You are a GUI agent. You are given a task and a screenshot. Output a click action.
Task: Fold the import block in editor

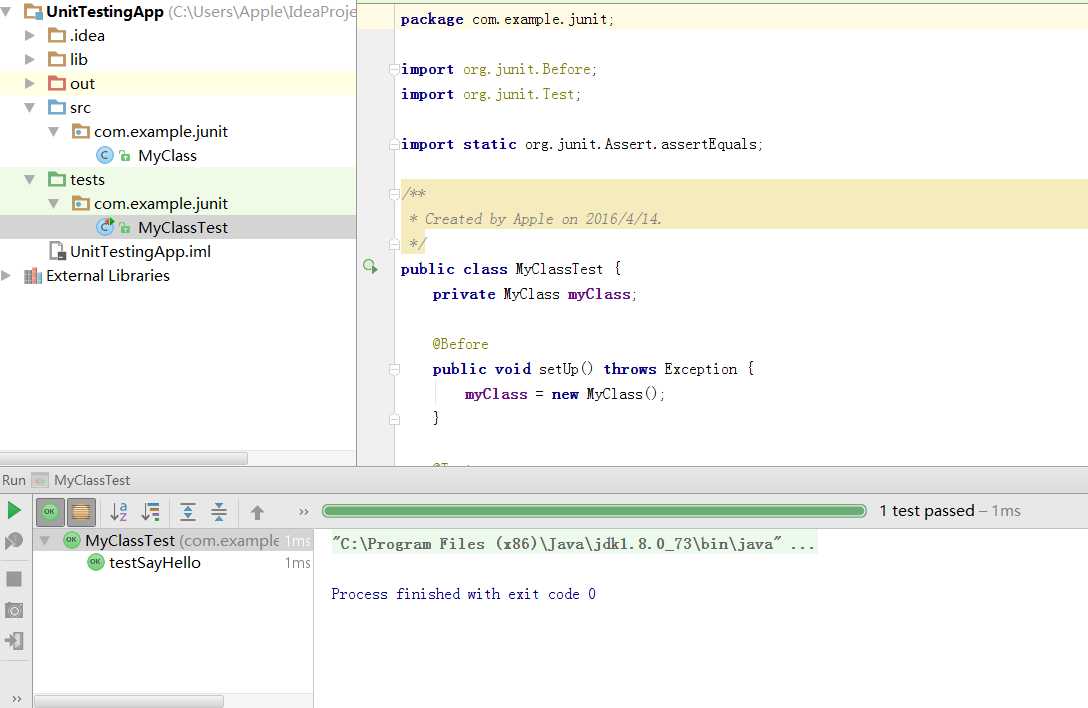[394, 69]
